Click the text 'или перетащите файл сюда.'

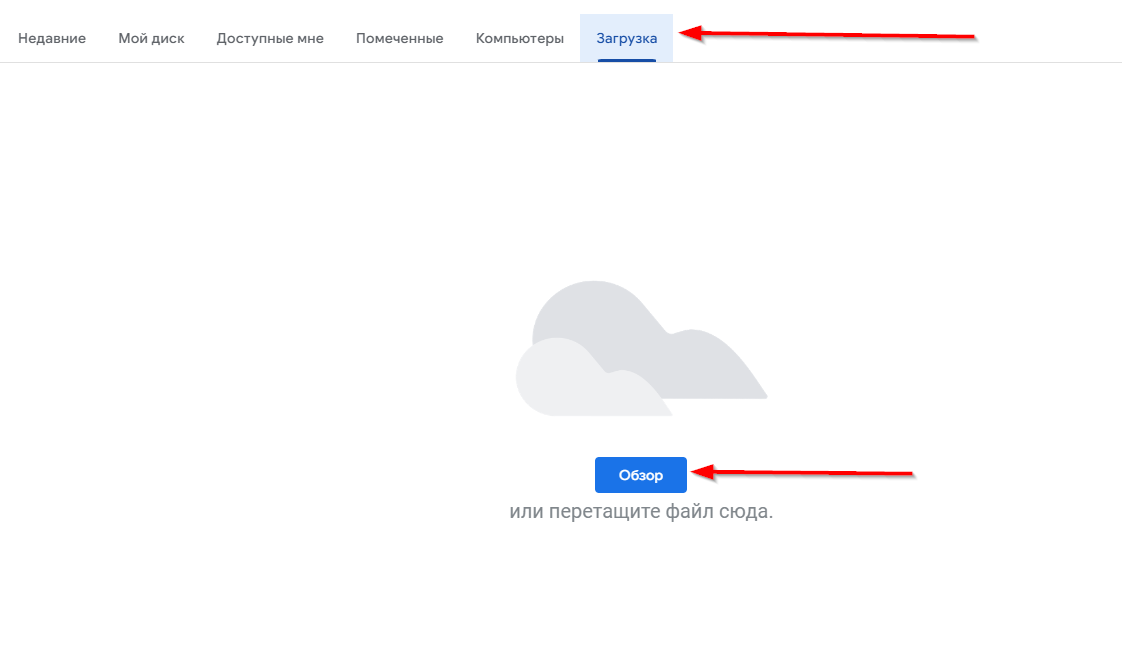641,512
